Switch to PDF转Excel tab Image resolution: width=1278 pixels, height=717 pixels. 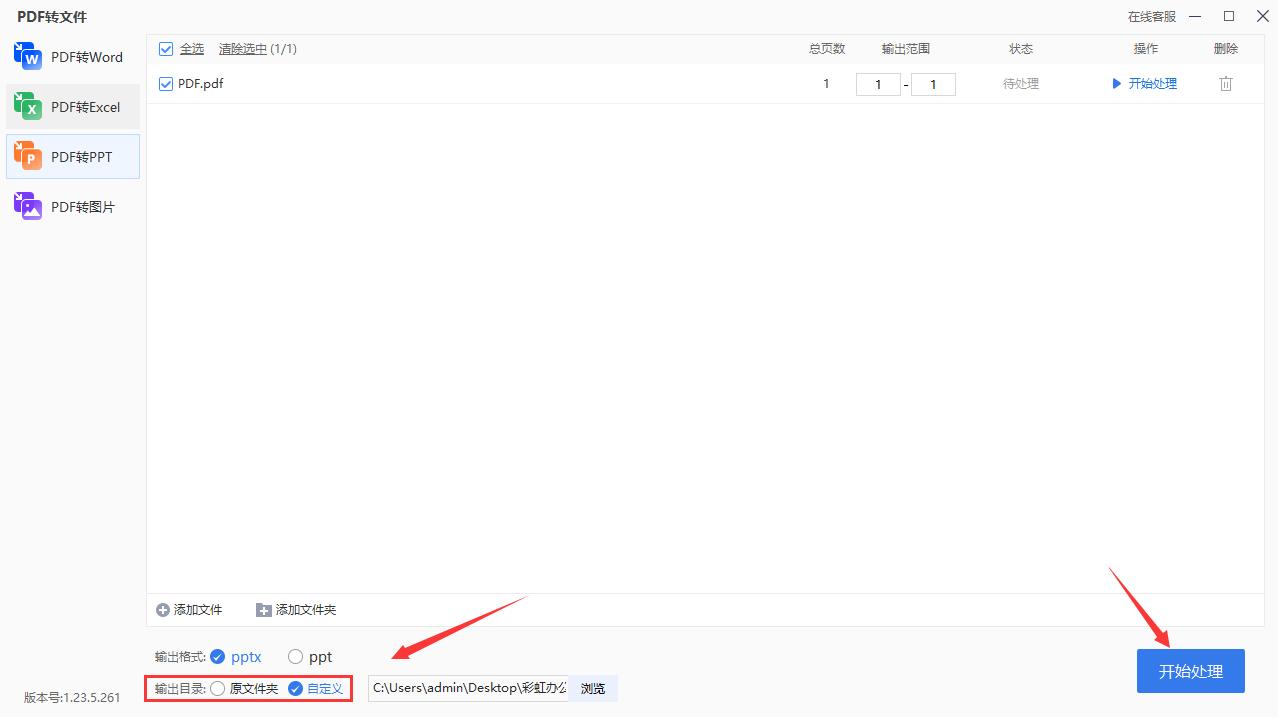coord(73,107)
